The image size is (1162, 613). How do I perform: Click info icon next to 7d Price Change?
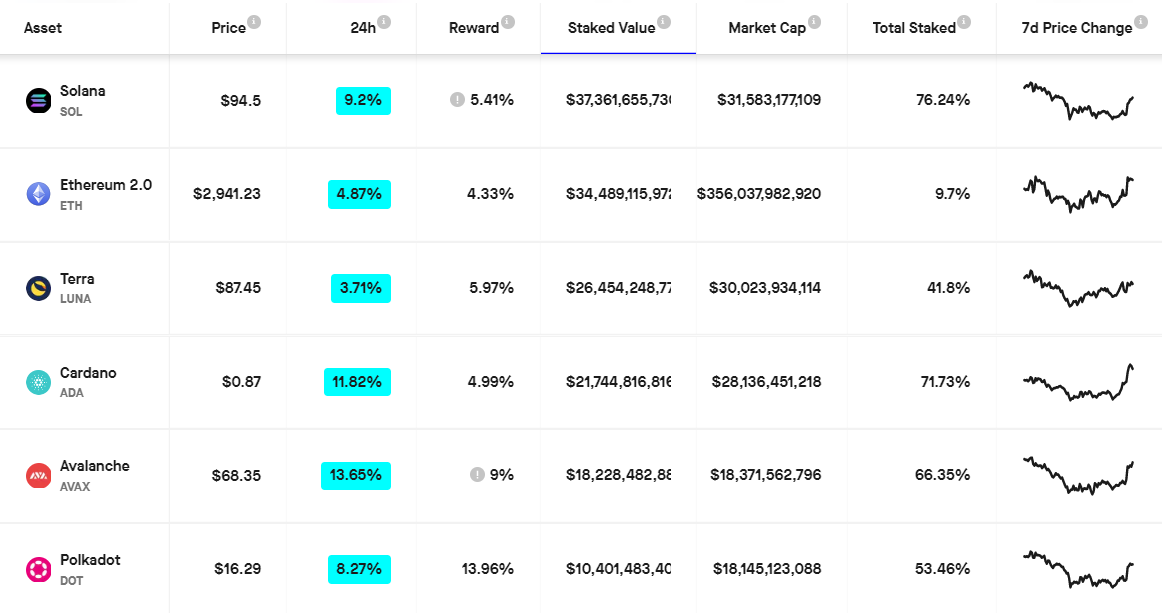click(1141, 22)
